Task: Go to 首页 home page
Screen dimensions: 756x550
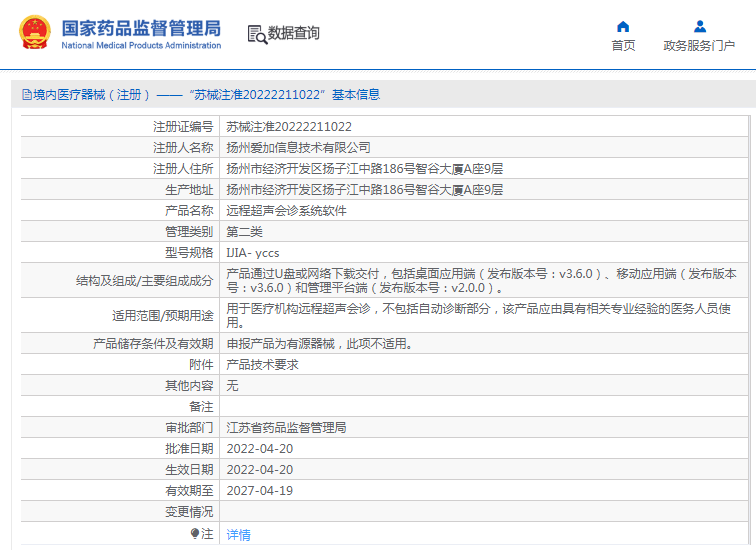Action: pyautogui.click(x=623, y=45)
